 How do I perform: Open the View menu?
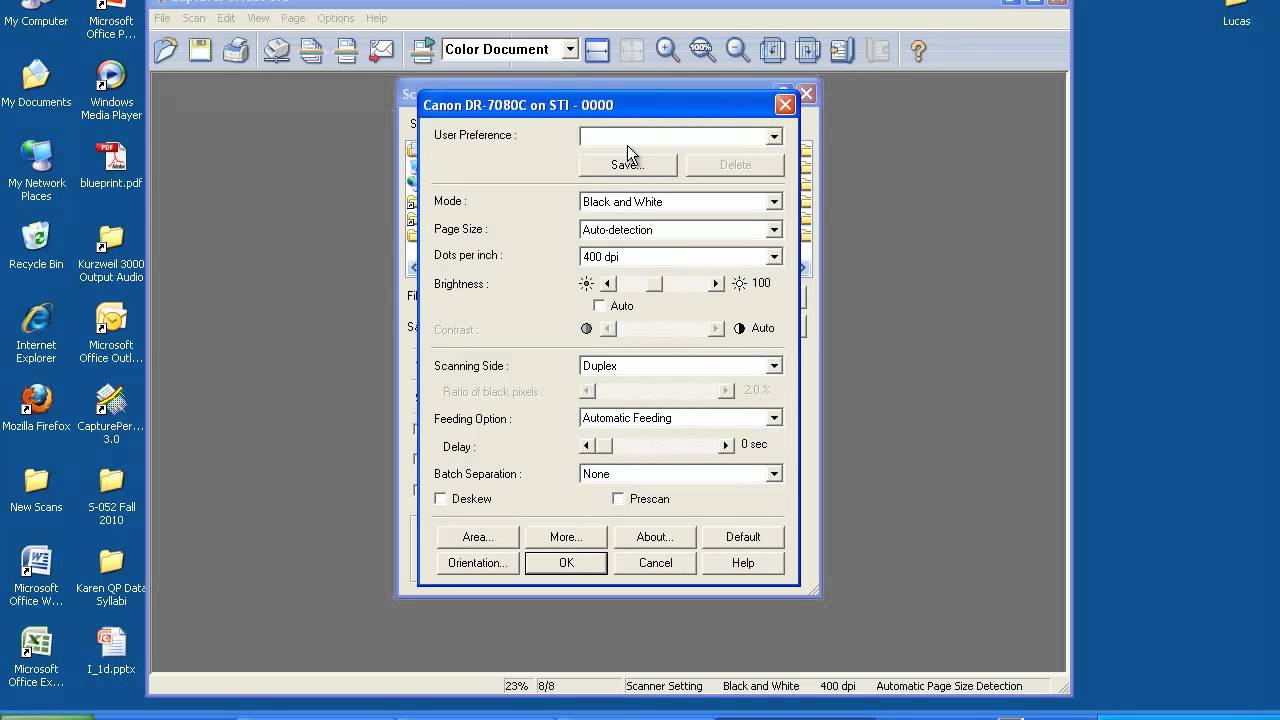coord(258,18)
